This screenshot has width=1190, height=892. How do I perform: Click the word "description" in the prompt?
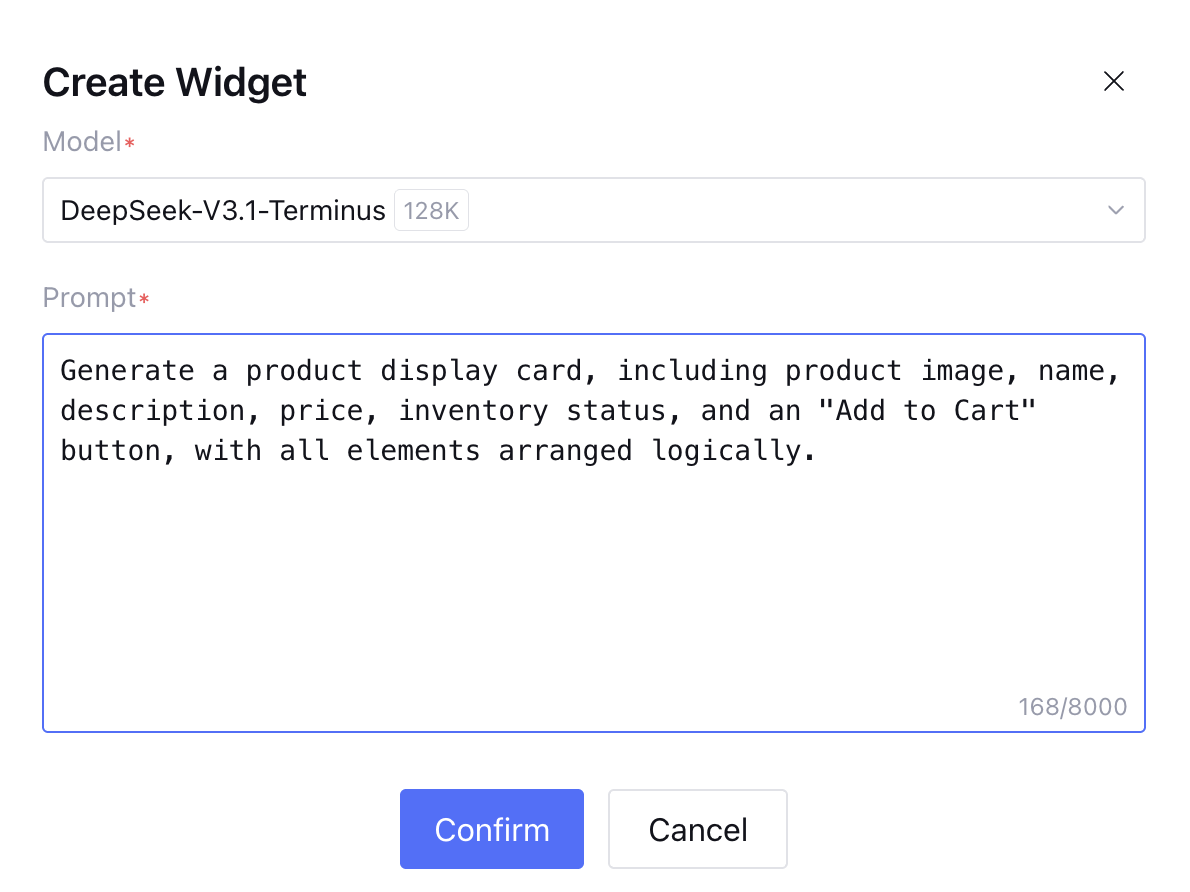pos(152,411)
